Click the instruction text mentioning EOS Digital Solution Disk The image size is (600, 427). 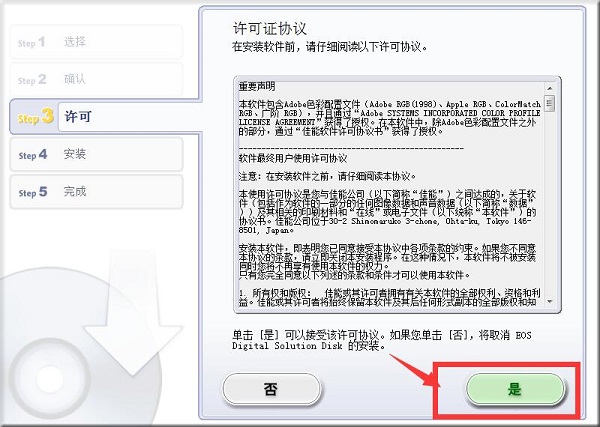click(x=382, y=341)
